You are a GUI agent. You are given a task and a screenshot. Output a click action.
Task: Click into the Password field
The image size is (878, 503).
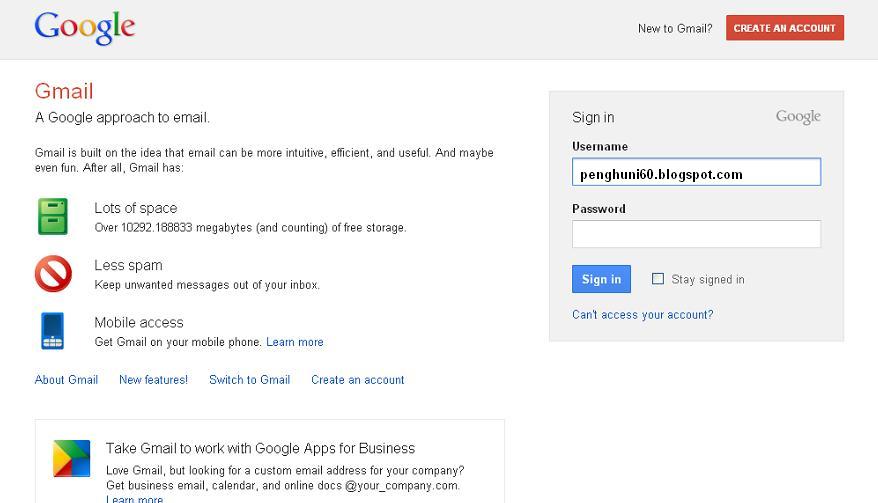click(x=696, y=234)
